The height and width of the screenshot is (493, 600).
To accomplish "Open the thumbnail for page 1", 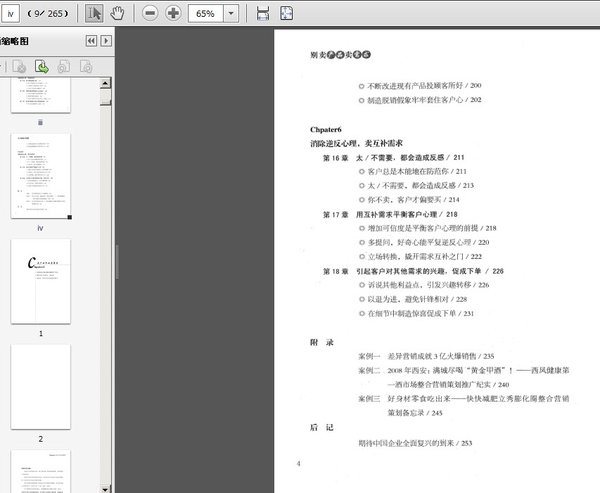I will 41,281.
